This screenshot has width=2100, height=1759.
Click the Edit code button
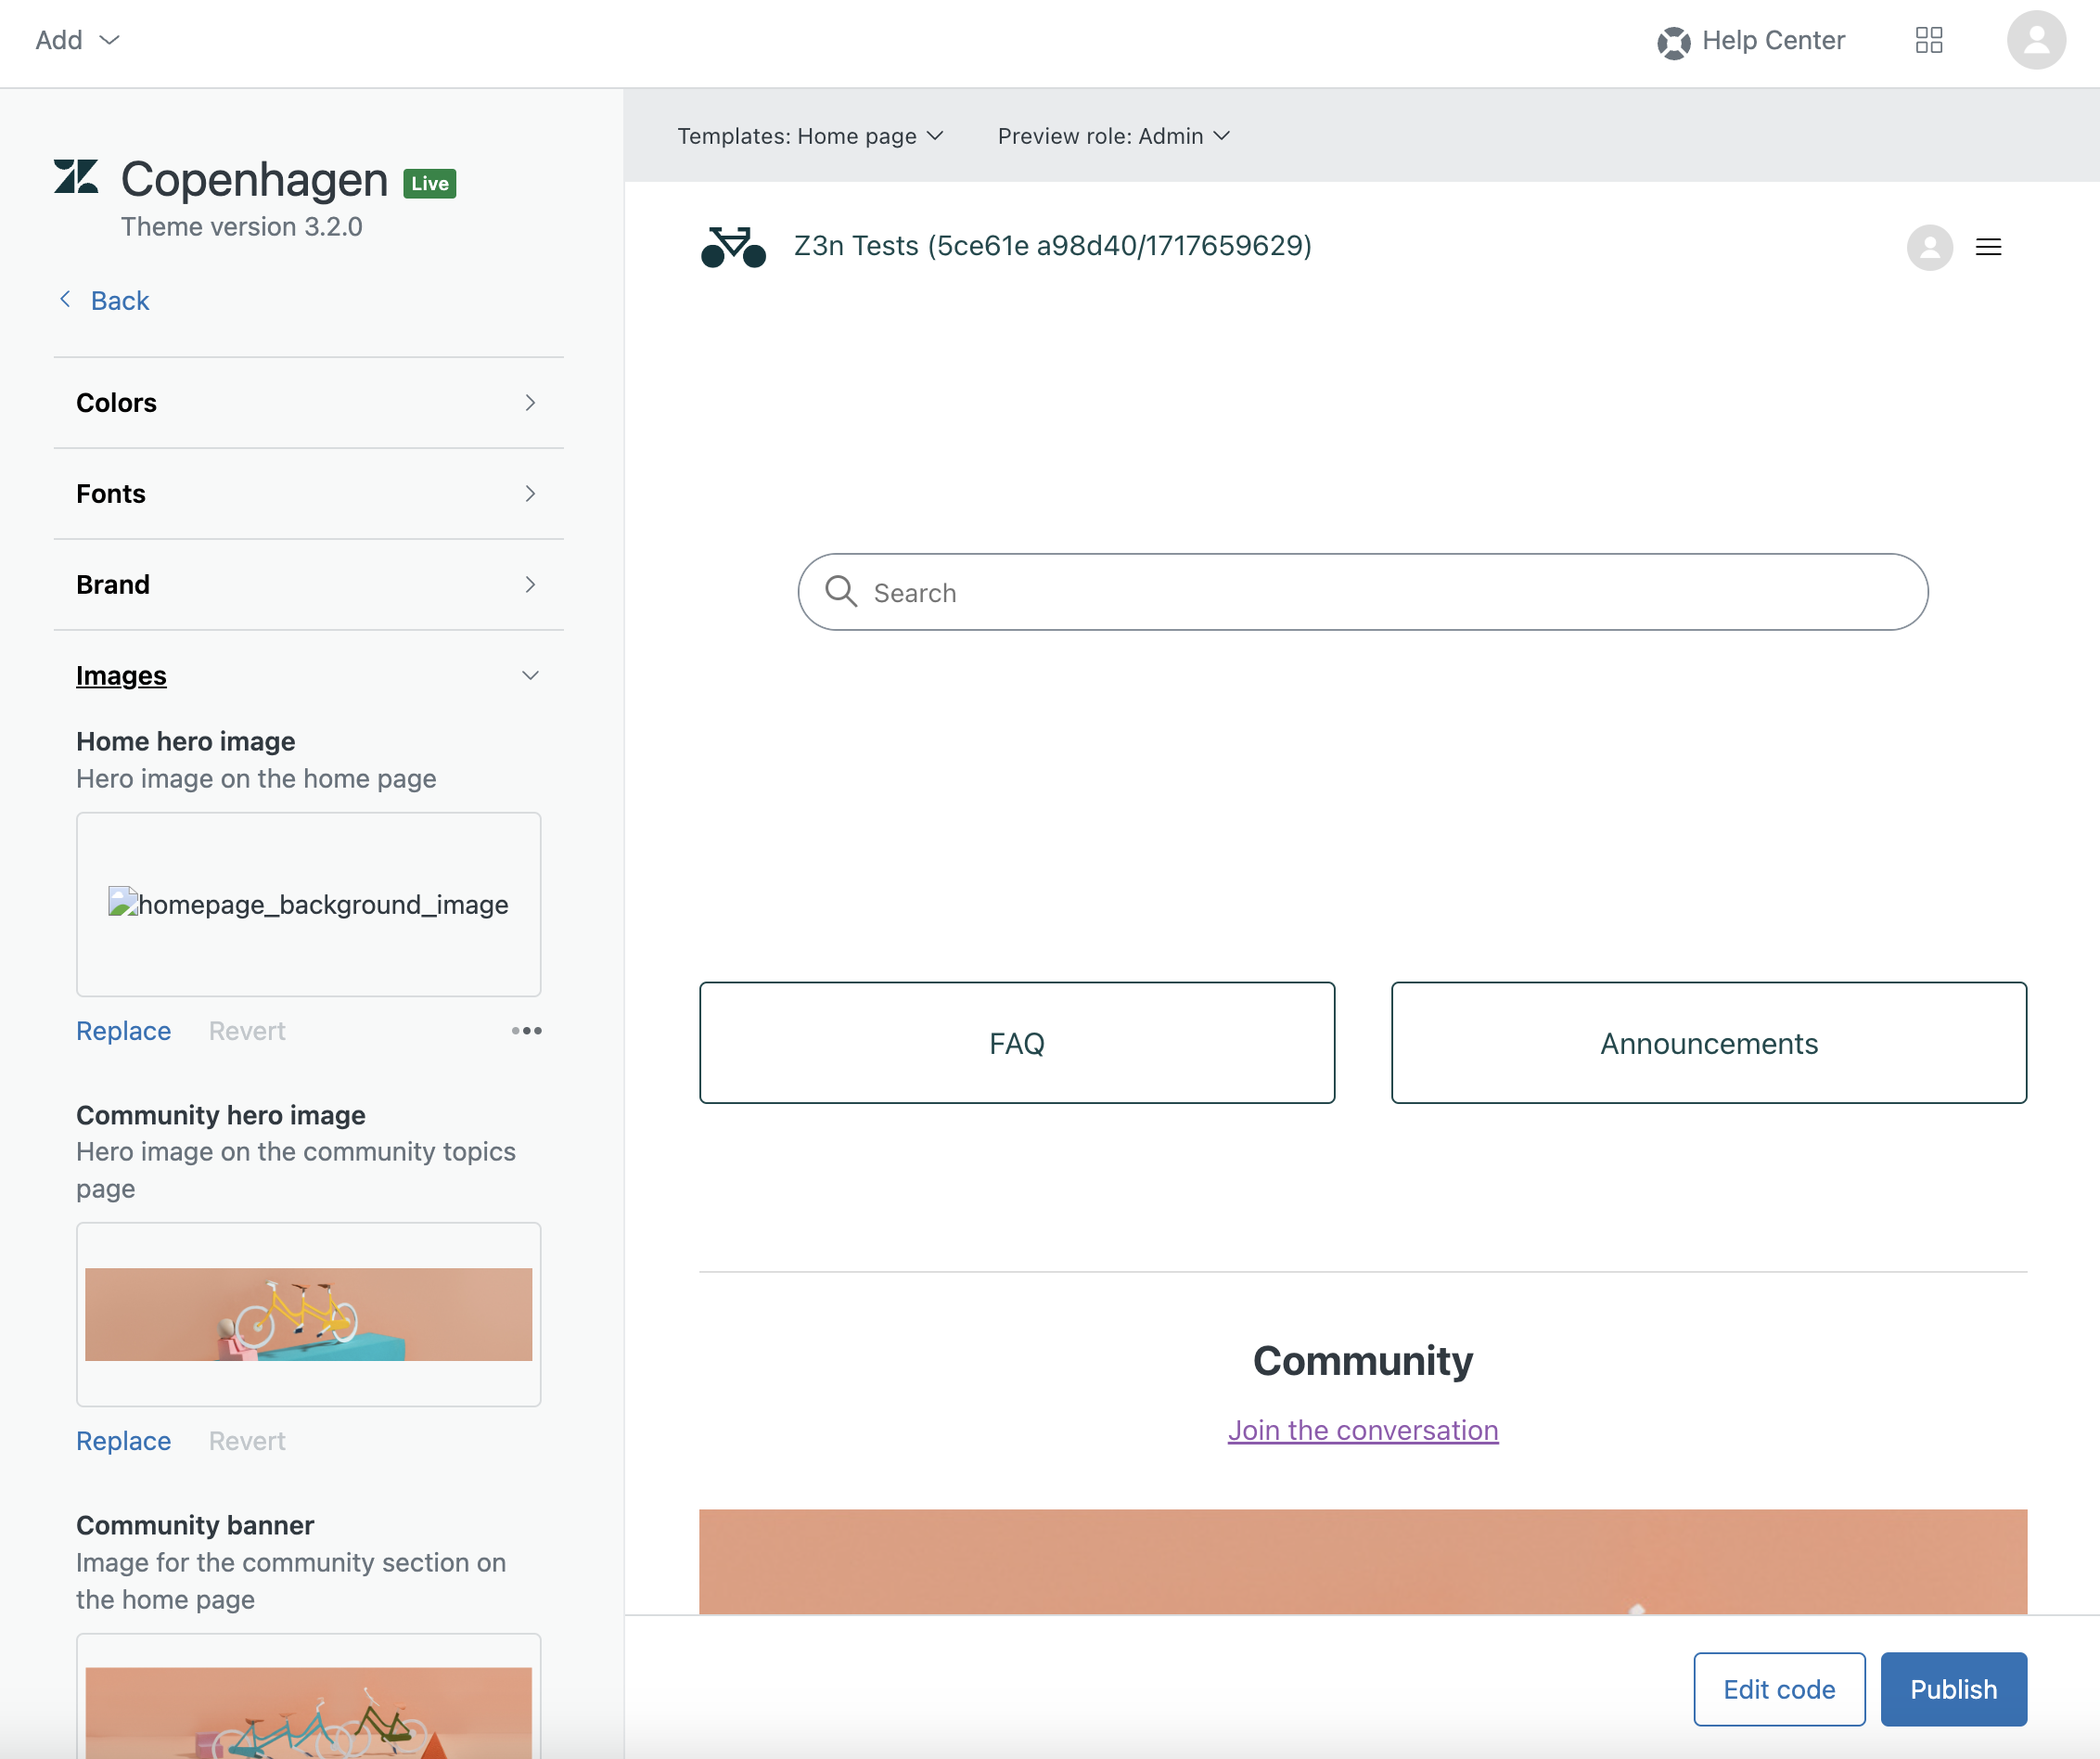[x=1778, y=1689]
